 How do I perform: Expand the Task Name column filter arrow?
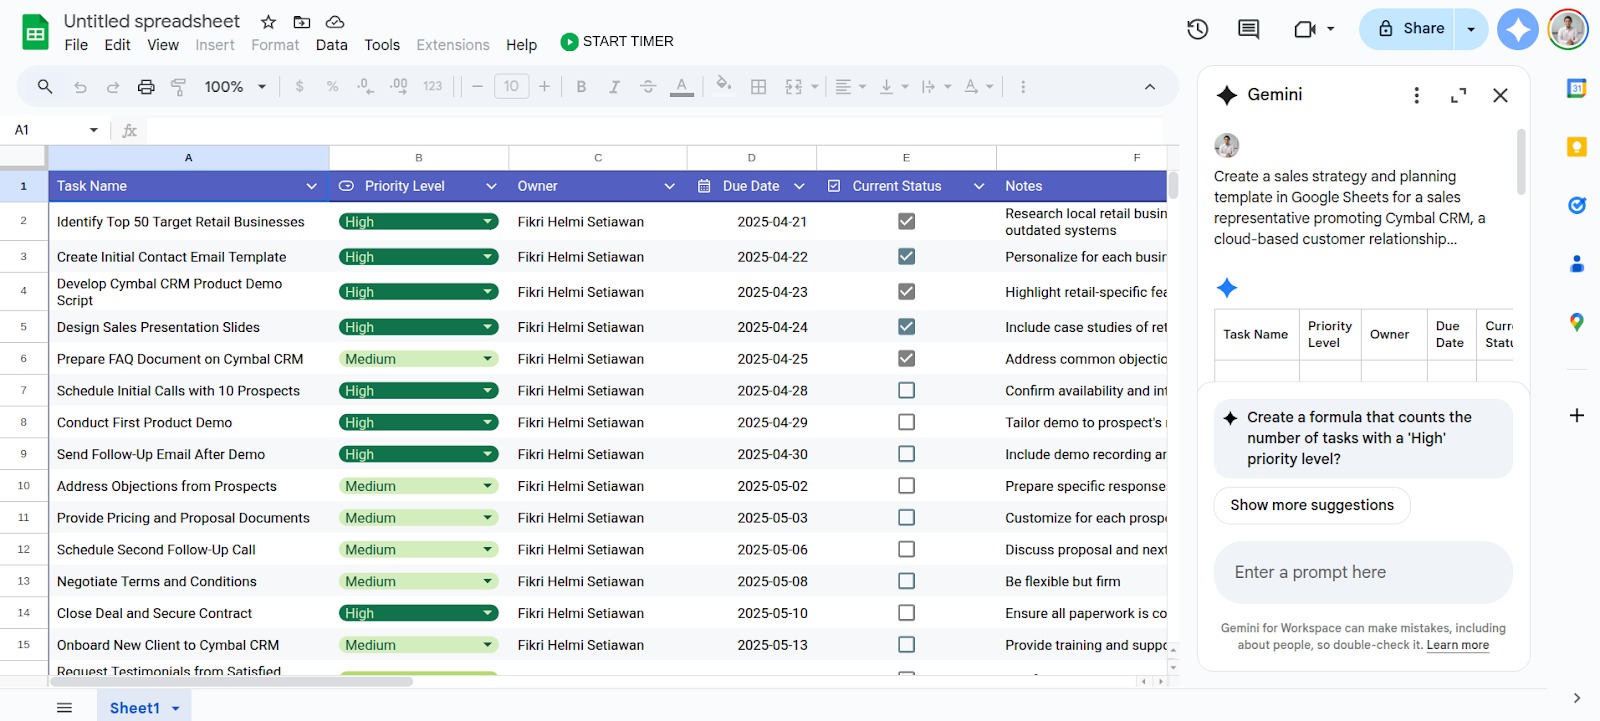[311, 186]
